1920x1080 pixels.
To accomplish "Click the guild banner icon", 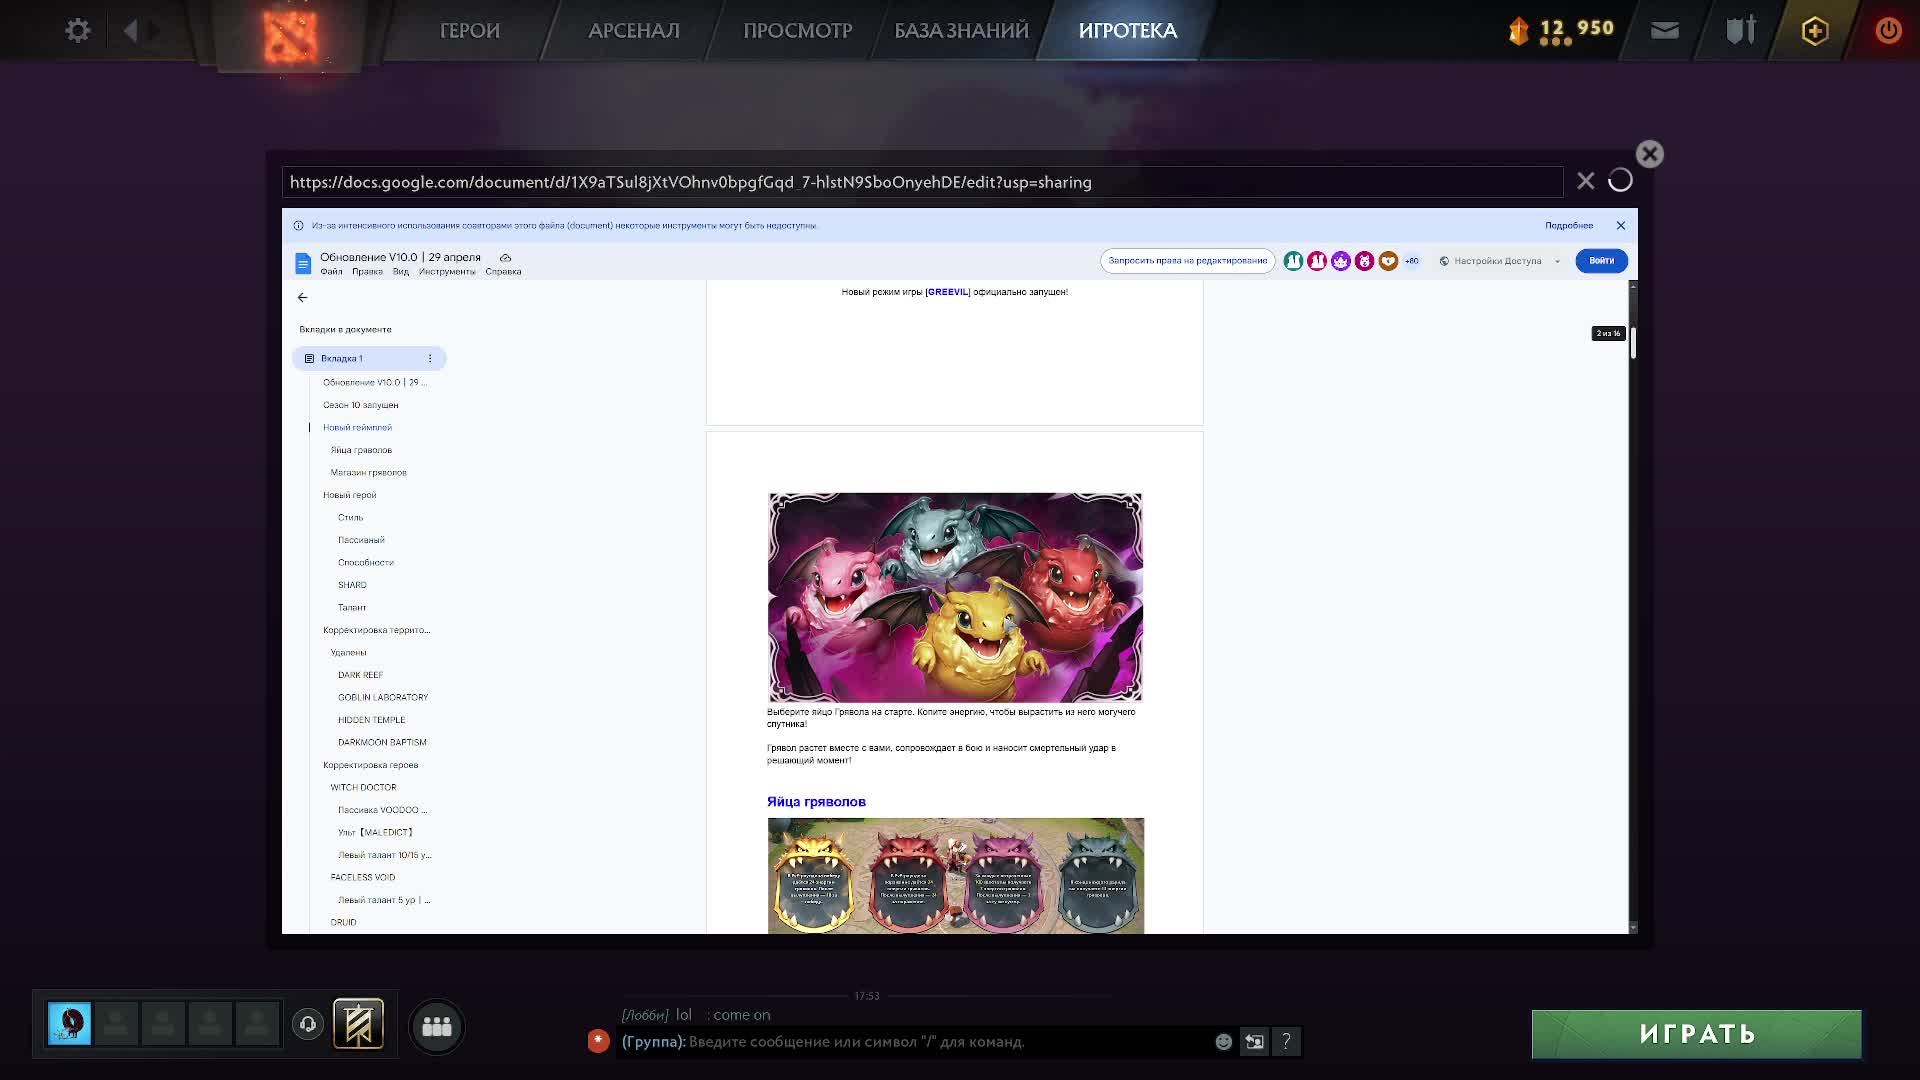I will 359,1023.
